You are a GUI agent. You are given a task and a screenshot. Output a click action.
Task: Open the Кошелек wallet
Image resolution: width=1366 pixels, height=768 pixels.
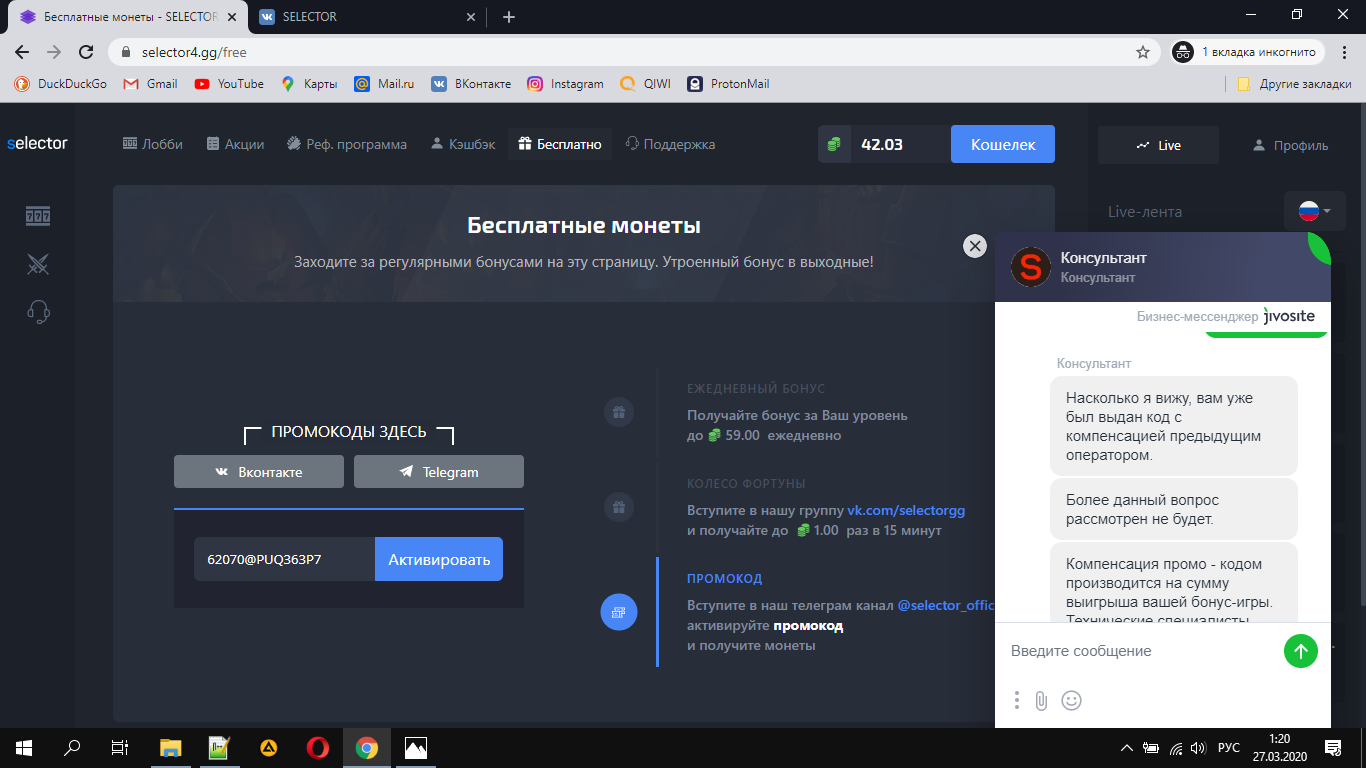[1003, 144]
